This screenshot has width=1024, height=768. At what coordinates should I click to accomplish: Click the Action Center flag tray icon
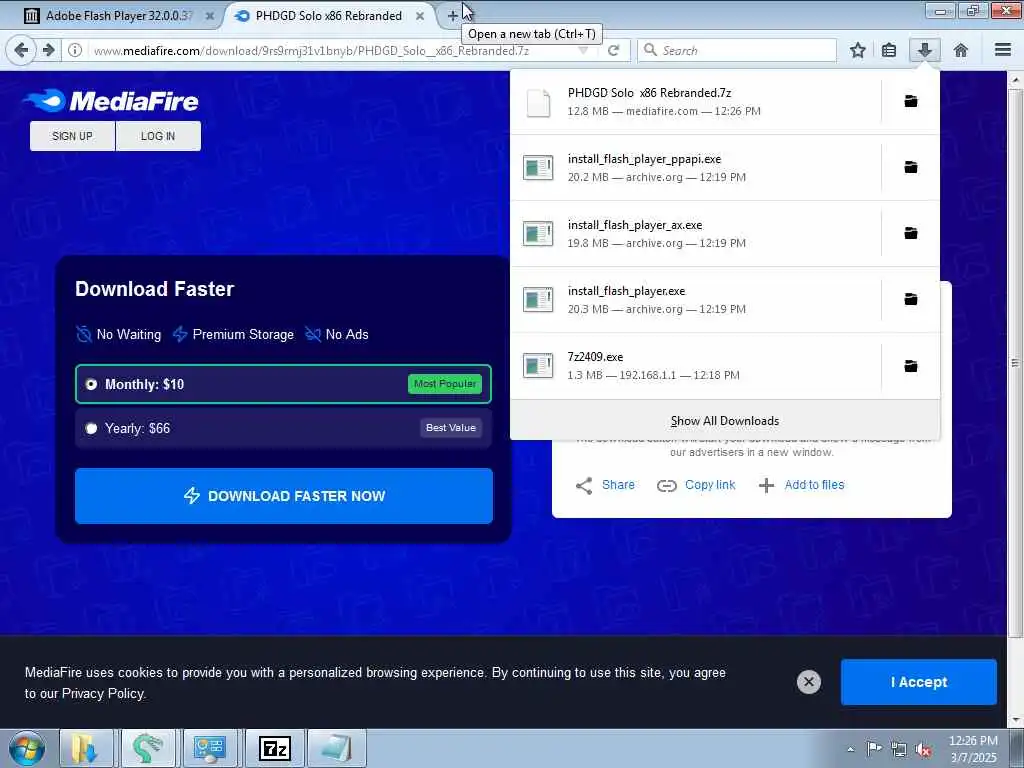[874, 749]
